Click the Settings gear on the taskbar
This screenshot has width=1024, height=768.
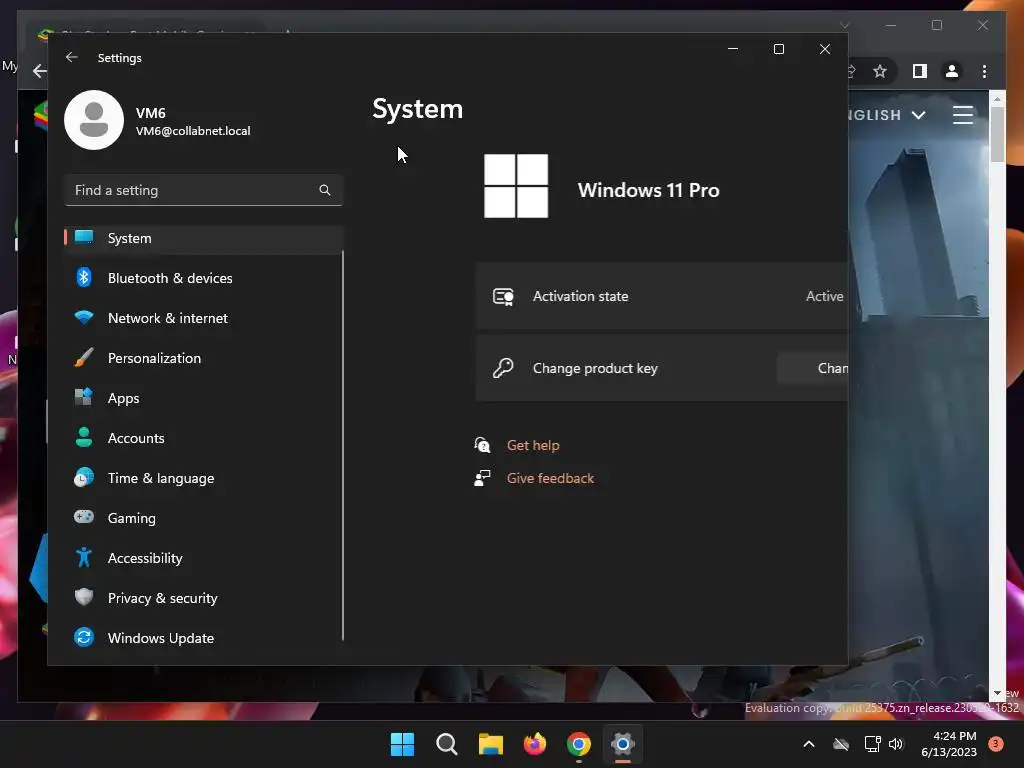tap(623, 744)
